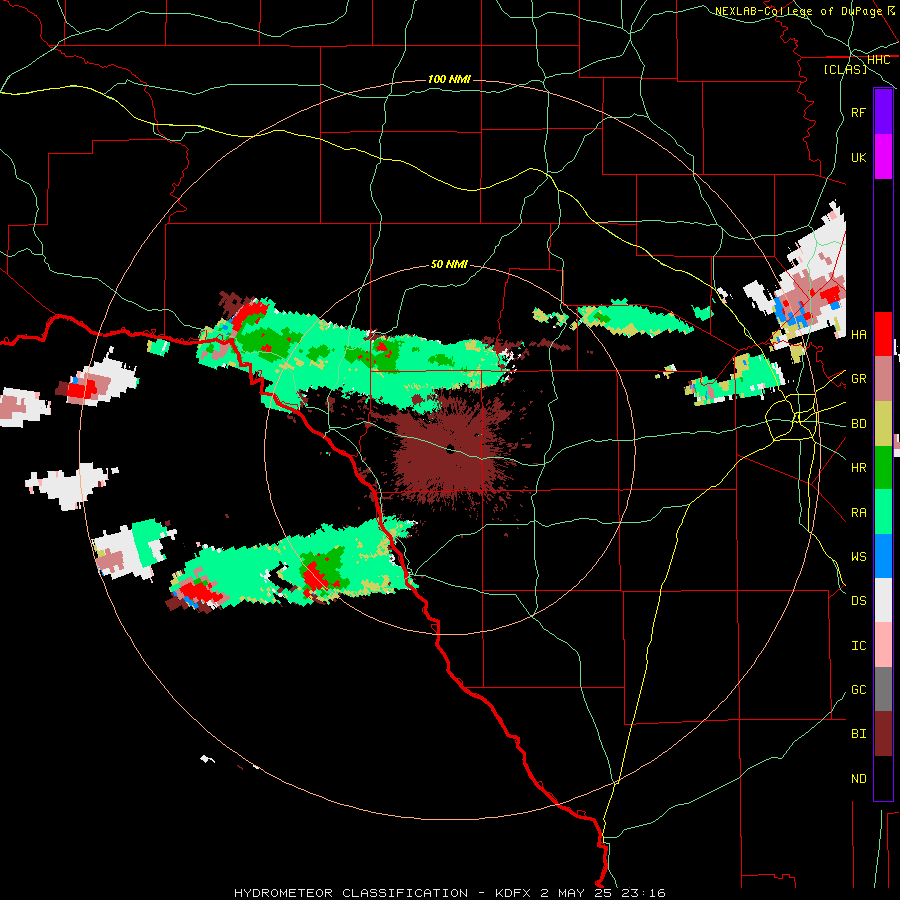This screenshot has height=900, width=900.
Task: Click the DS legend label
Action: click(858, 600)
